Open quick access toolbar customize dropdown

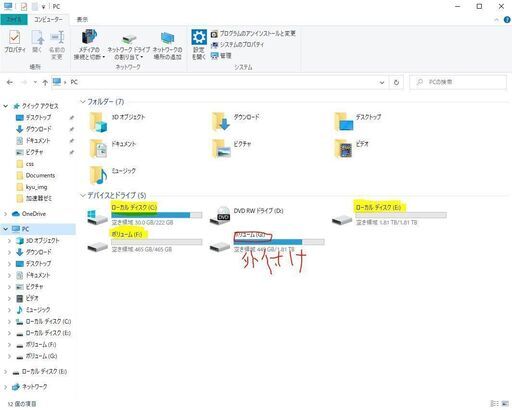click(43, 7)
